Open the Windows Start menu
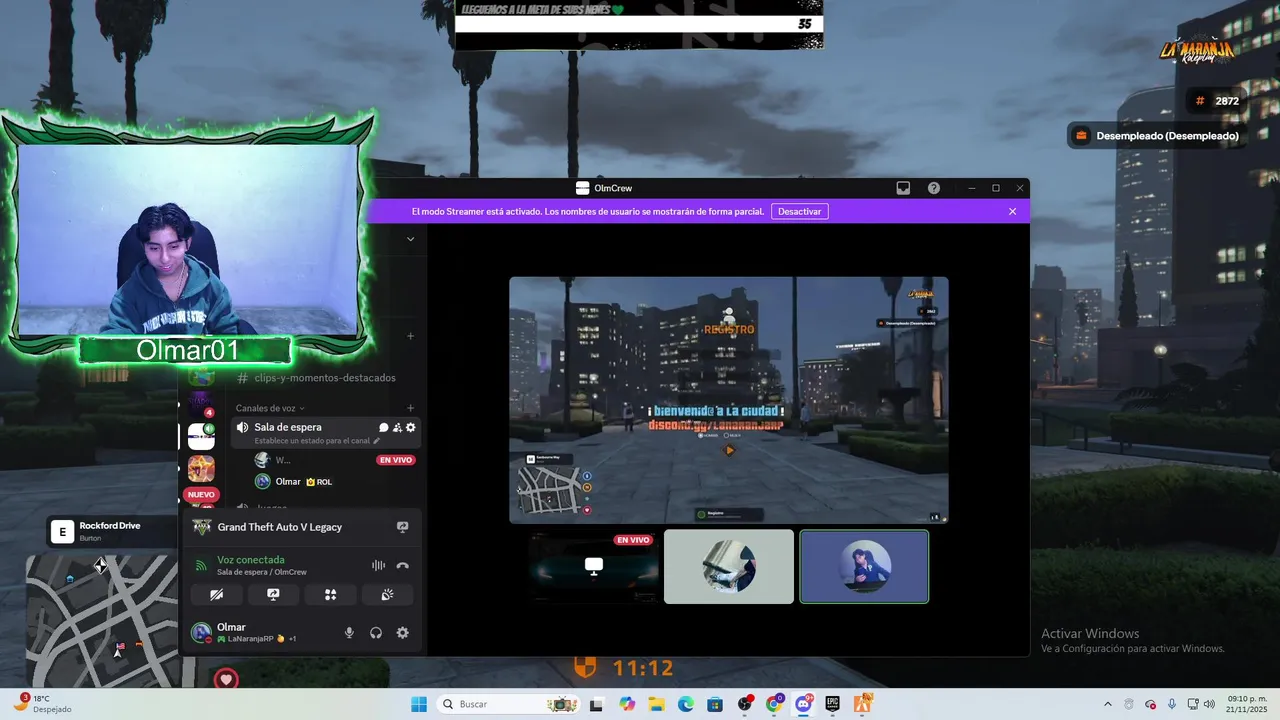Viewport: 1280px width, 720px height. click(x=418, y=704)
